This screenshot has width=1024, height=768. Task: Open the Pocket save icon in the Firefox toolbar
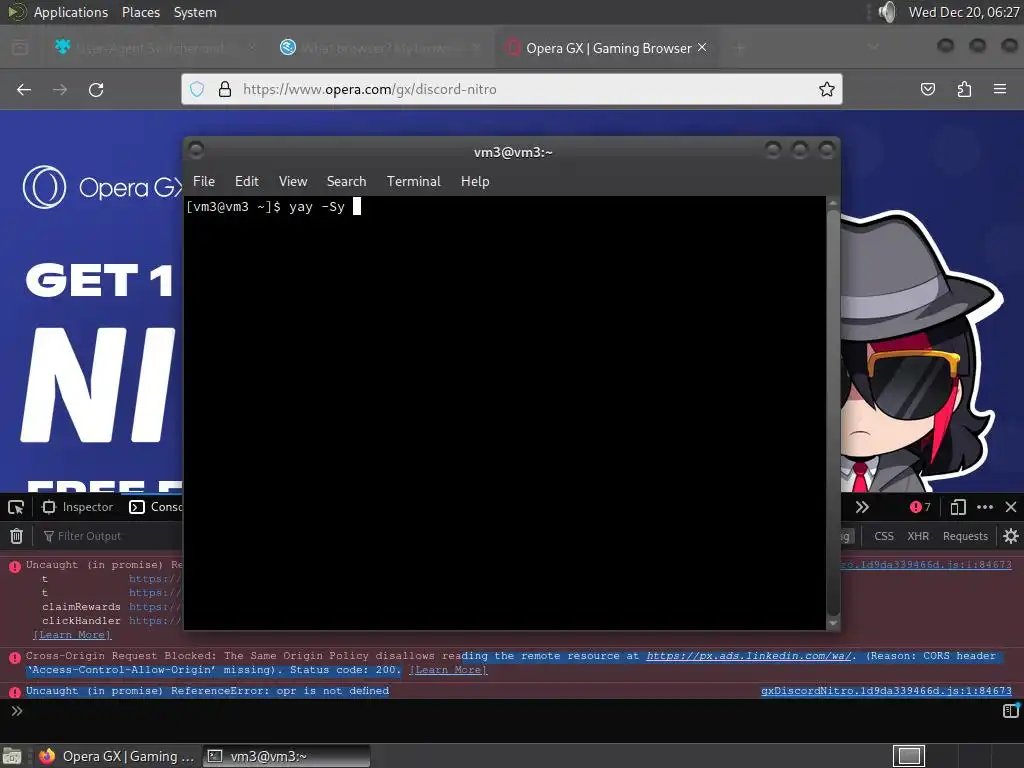tap(927, 89)
